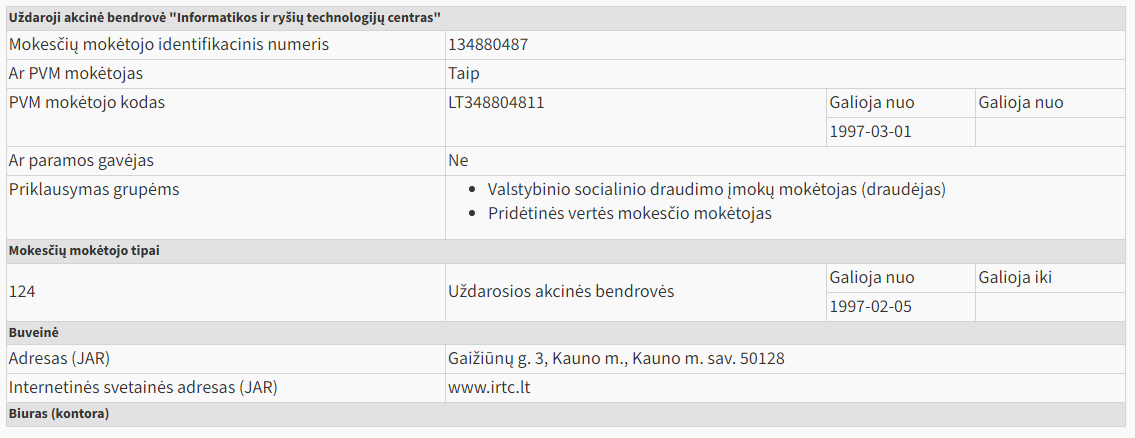Image resolution: width=1135 pixels, height=438 pixels.
Task: Click the "PVM mokėtojo kodas" label
Action: pos(87,103)
